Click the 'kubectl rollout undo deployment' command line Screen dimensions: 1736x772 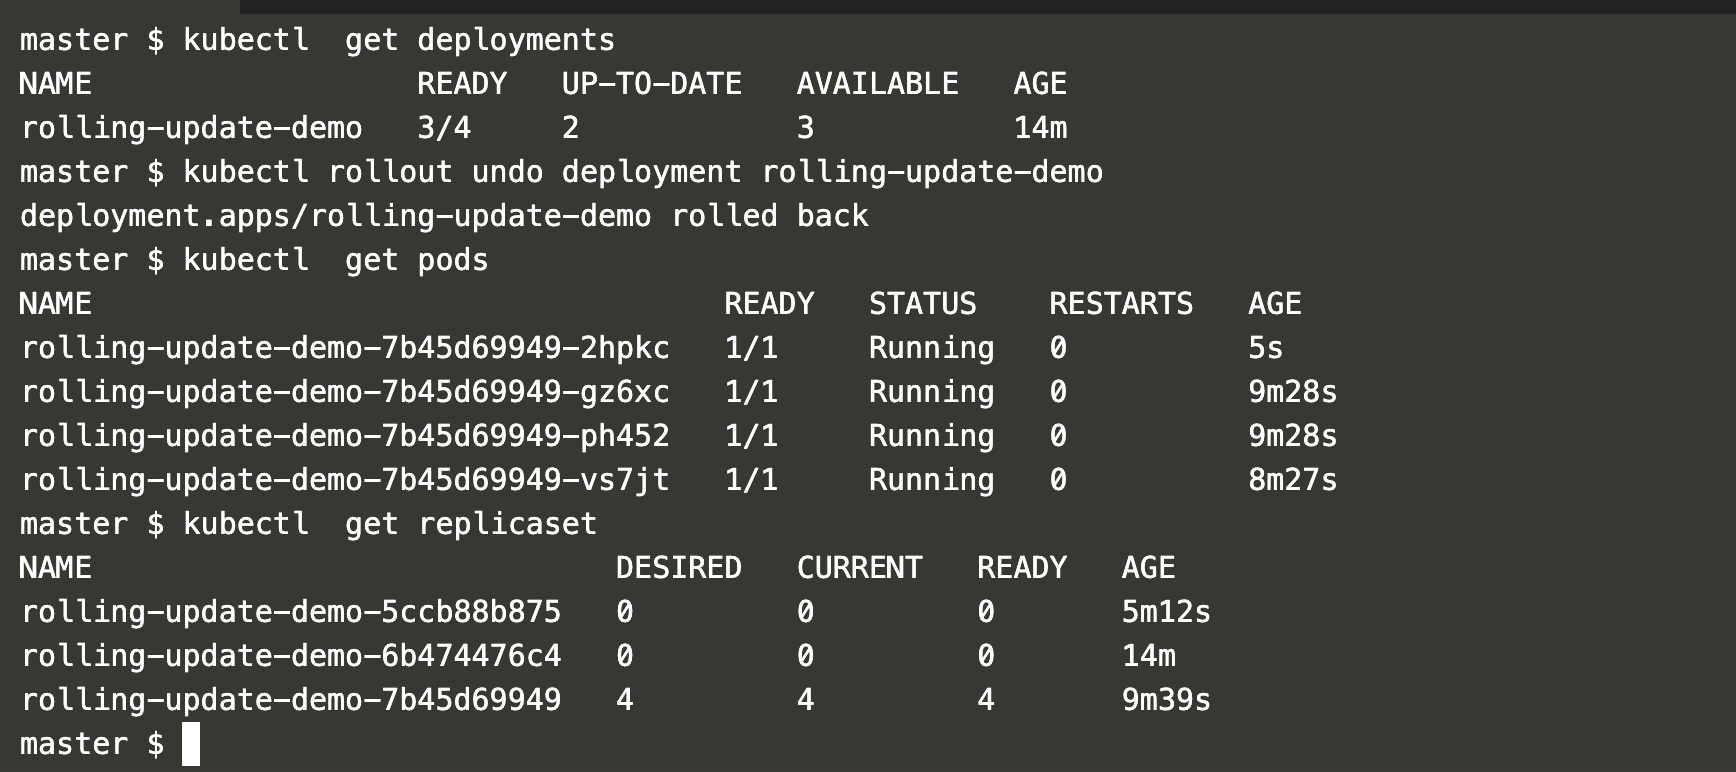pyautogui.click(x=643, y=172)
